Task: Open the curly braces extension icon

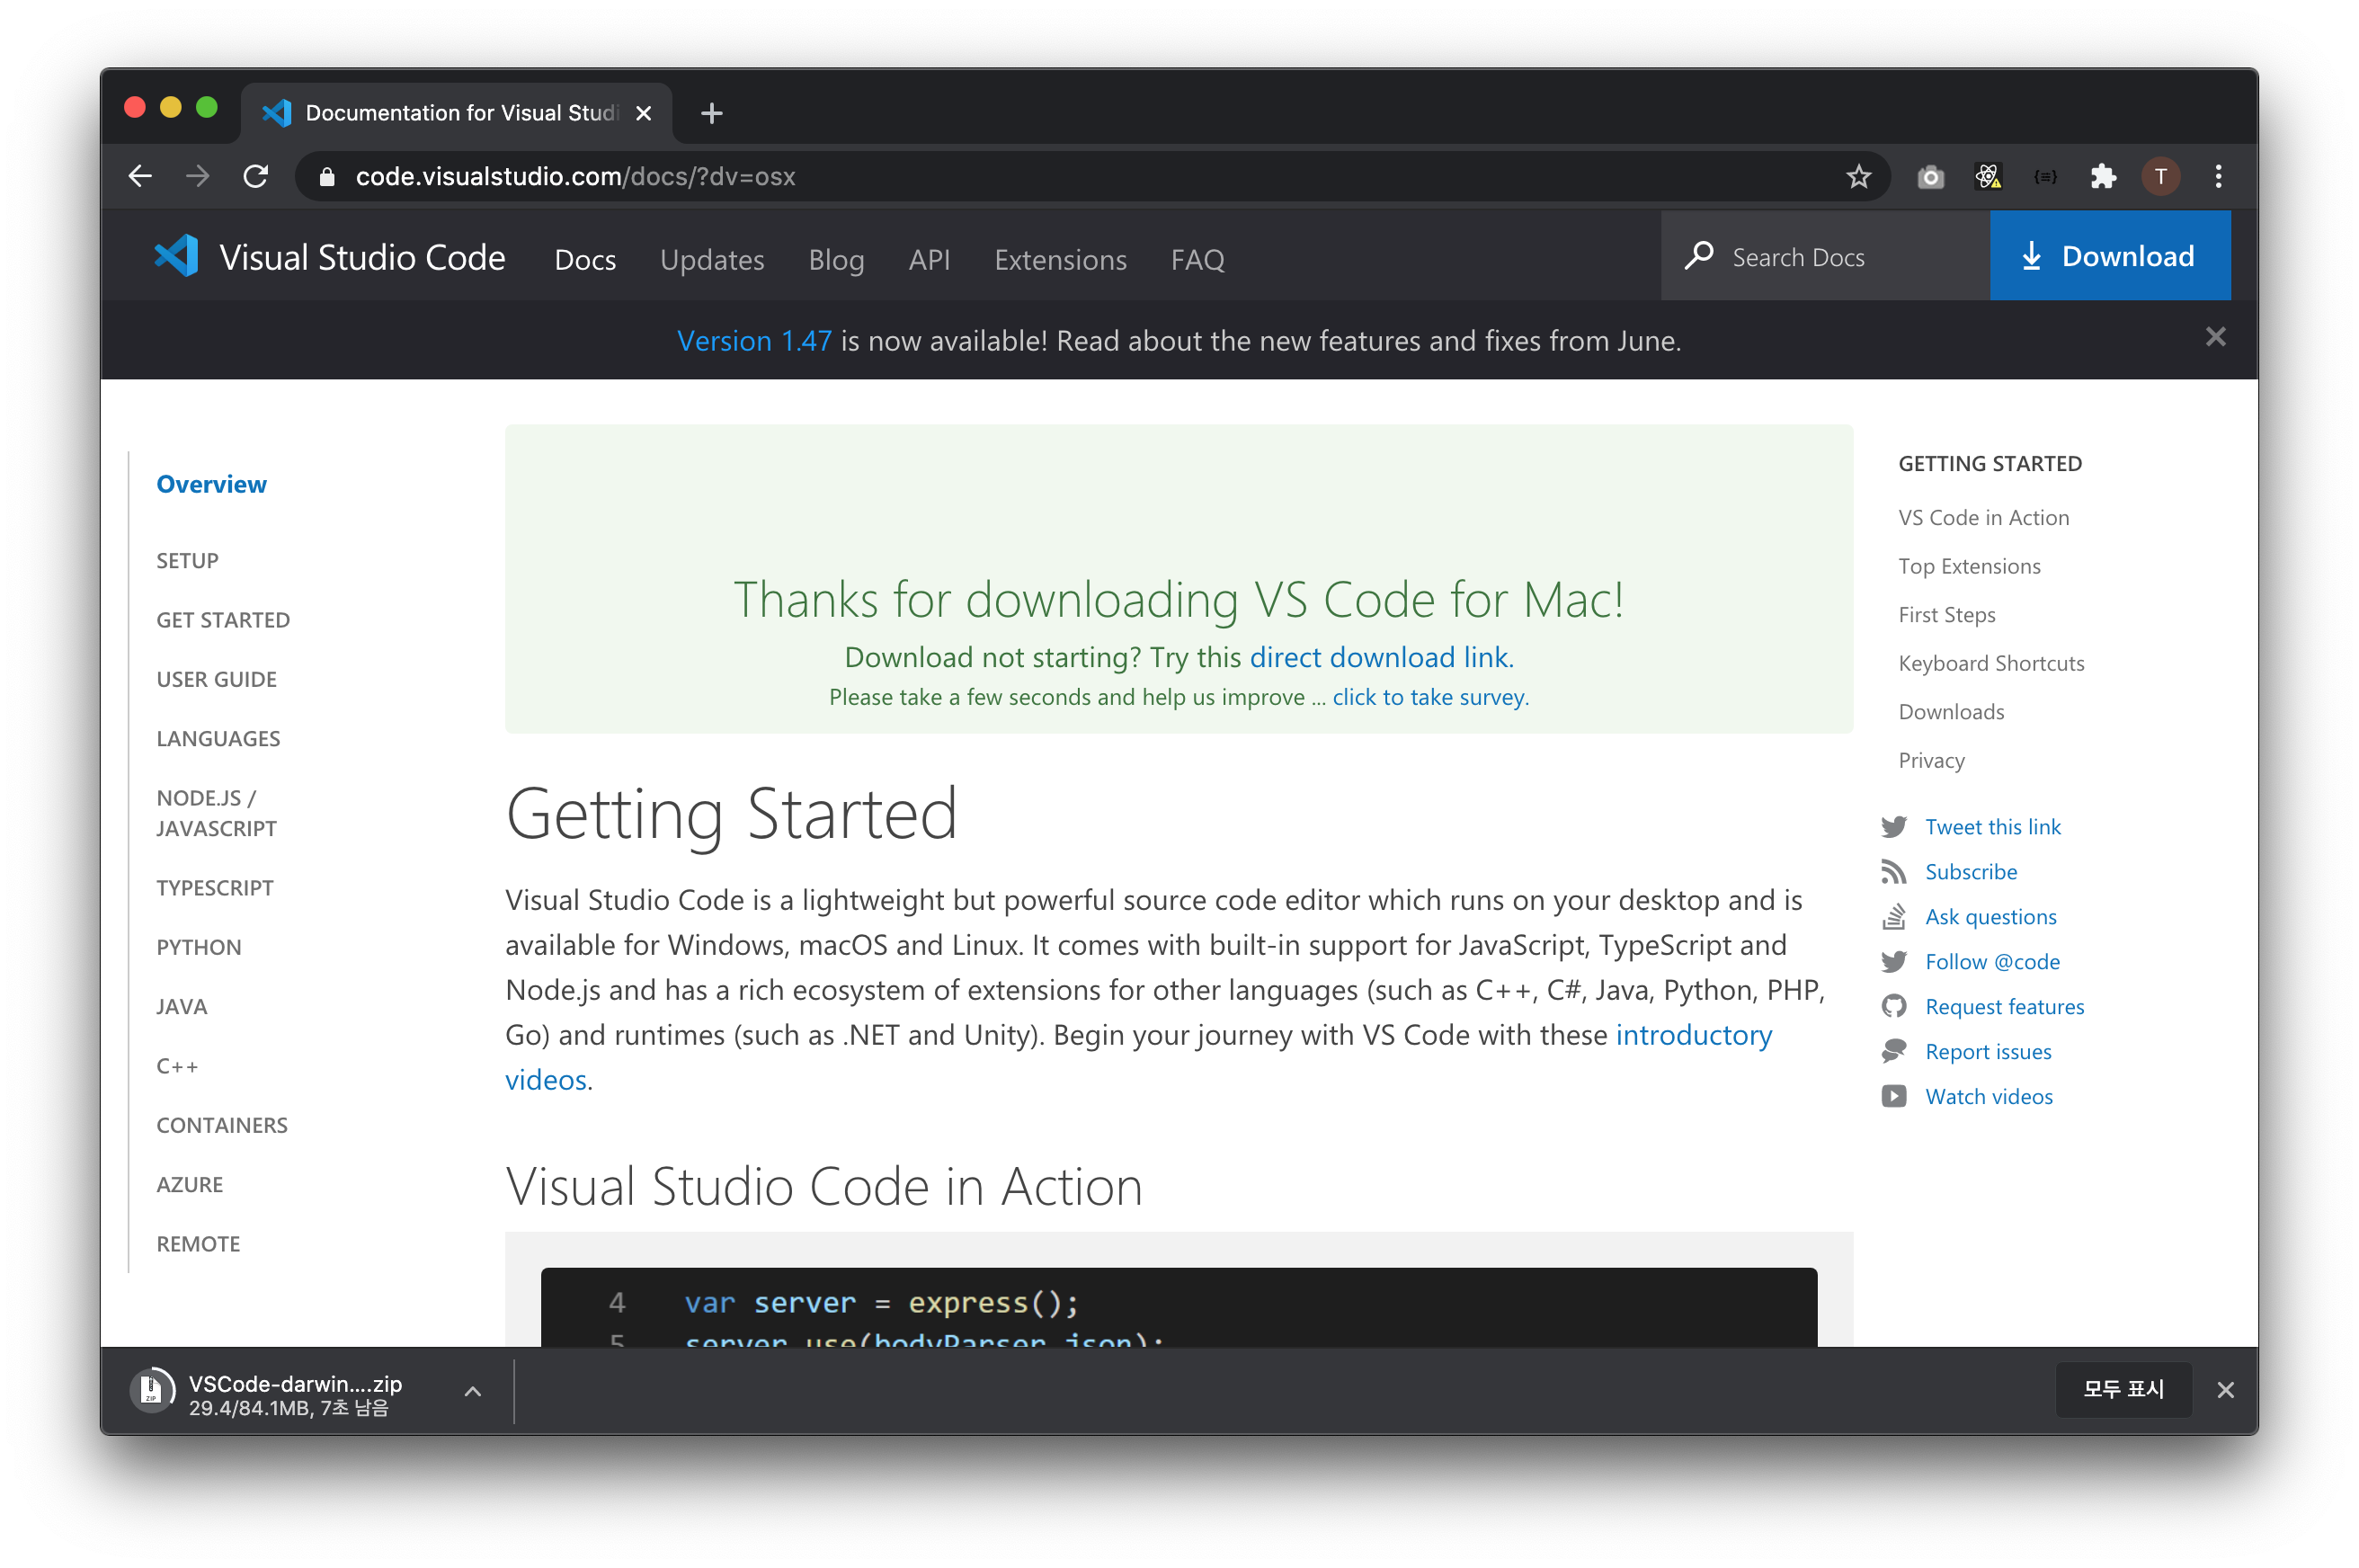Action: pyautogui.click(x=2045, y=177)
